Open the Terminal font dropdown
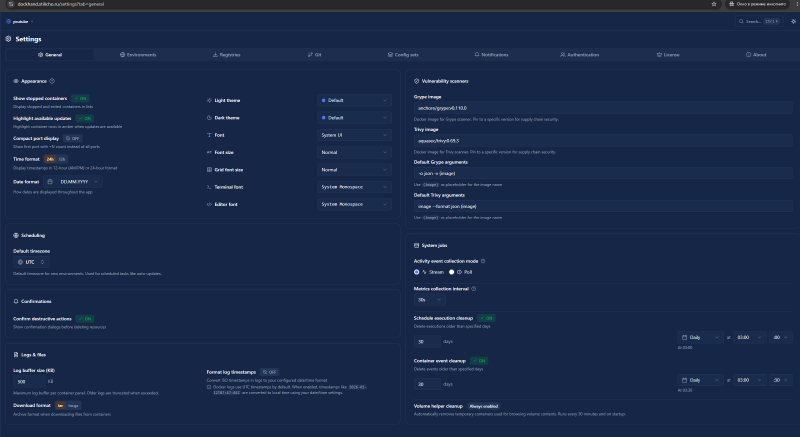Image resolution: width=800 pixels, height=437 pixels. tap(354, 187)
